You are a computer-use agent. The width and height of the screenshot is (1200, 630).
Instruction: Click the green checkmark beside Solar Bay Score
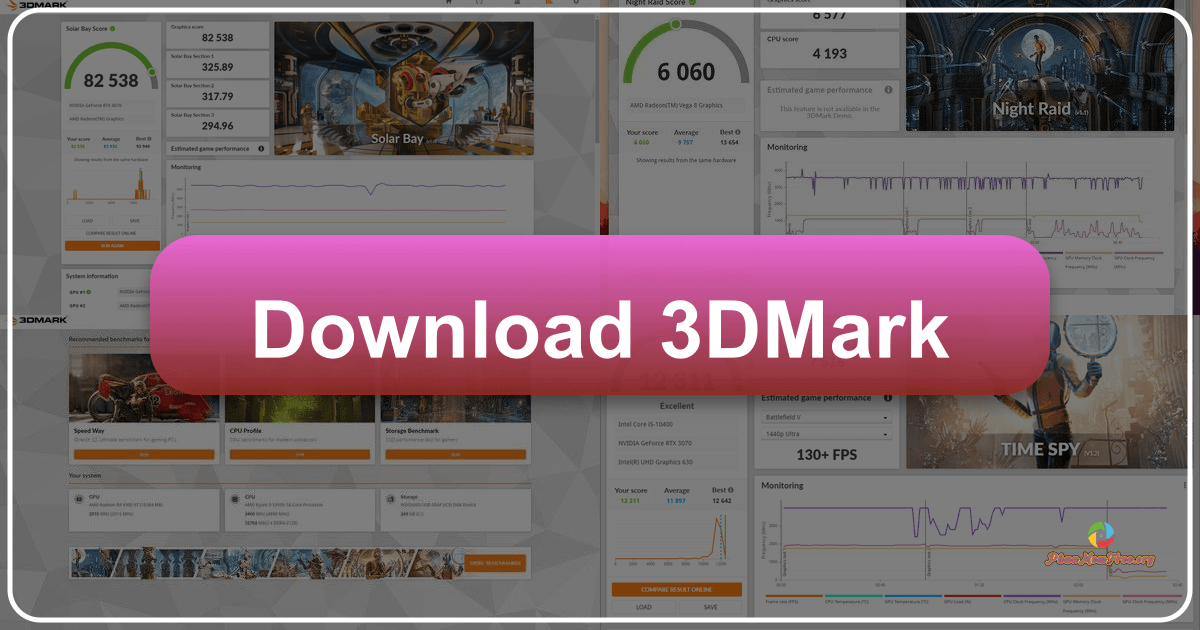pyautogui.click(x=112, y=29)
